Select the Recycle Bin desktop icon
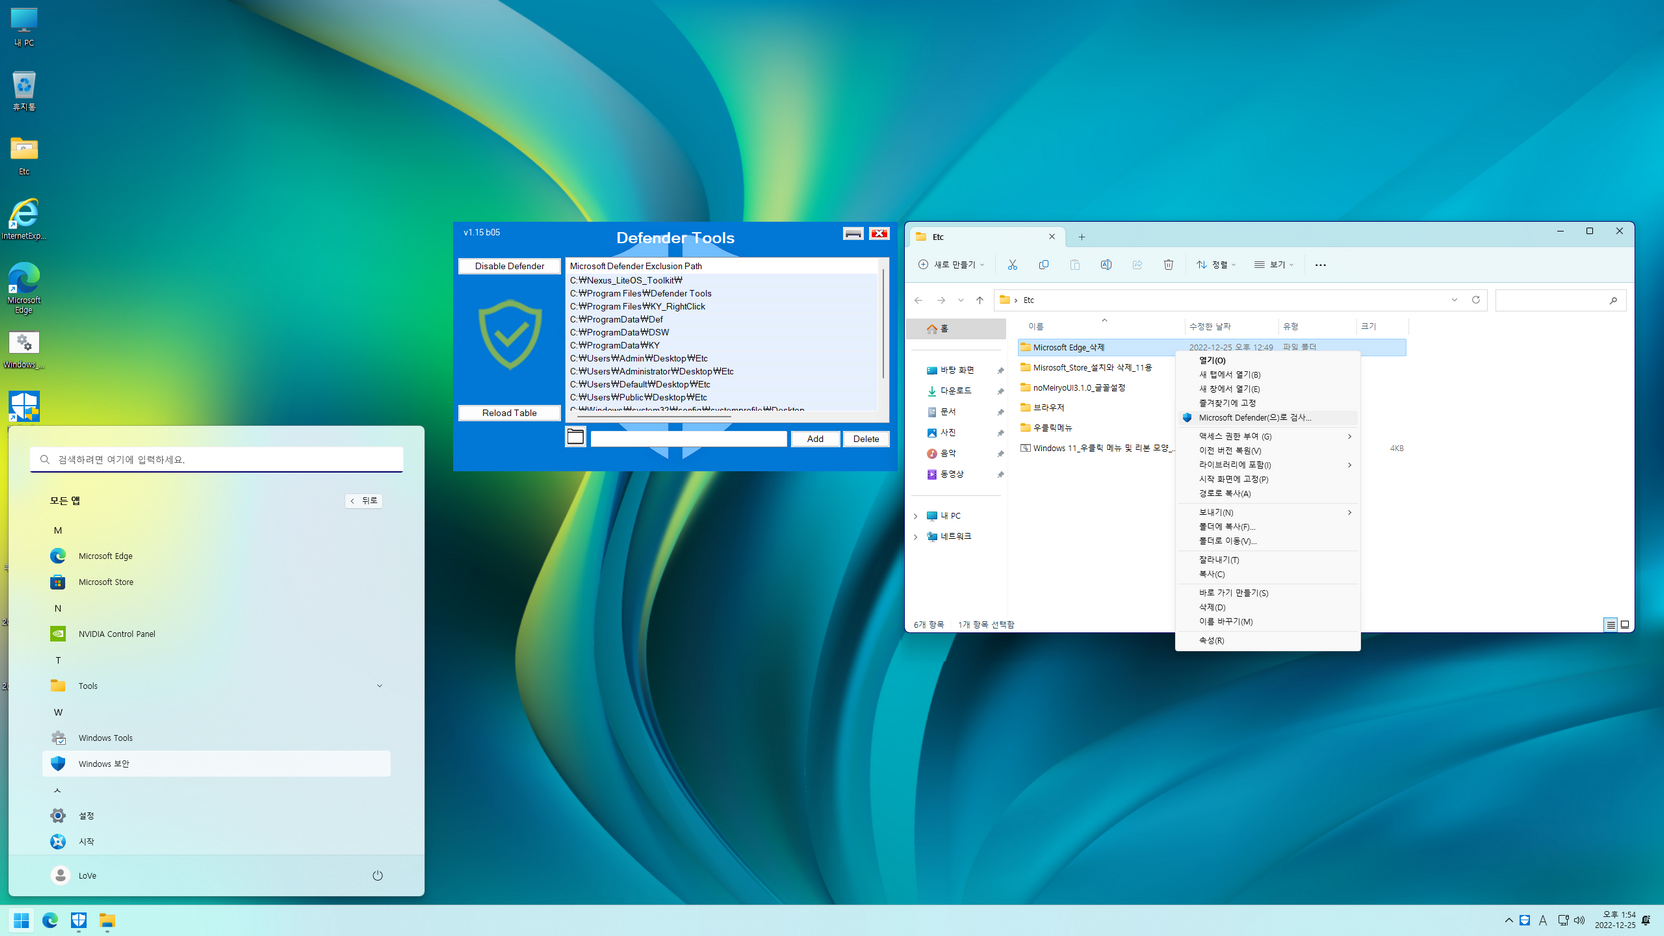 tap(24, 91)
